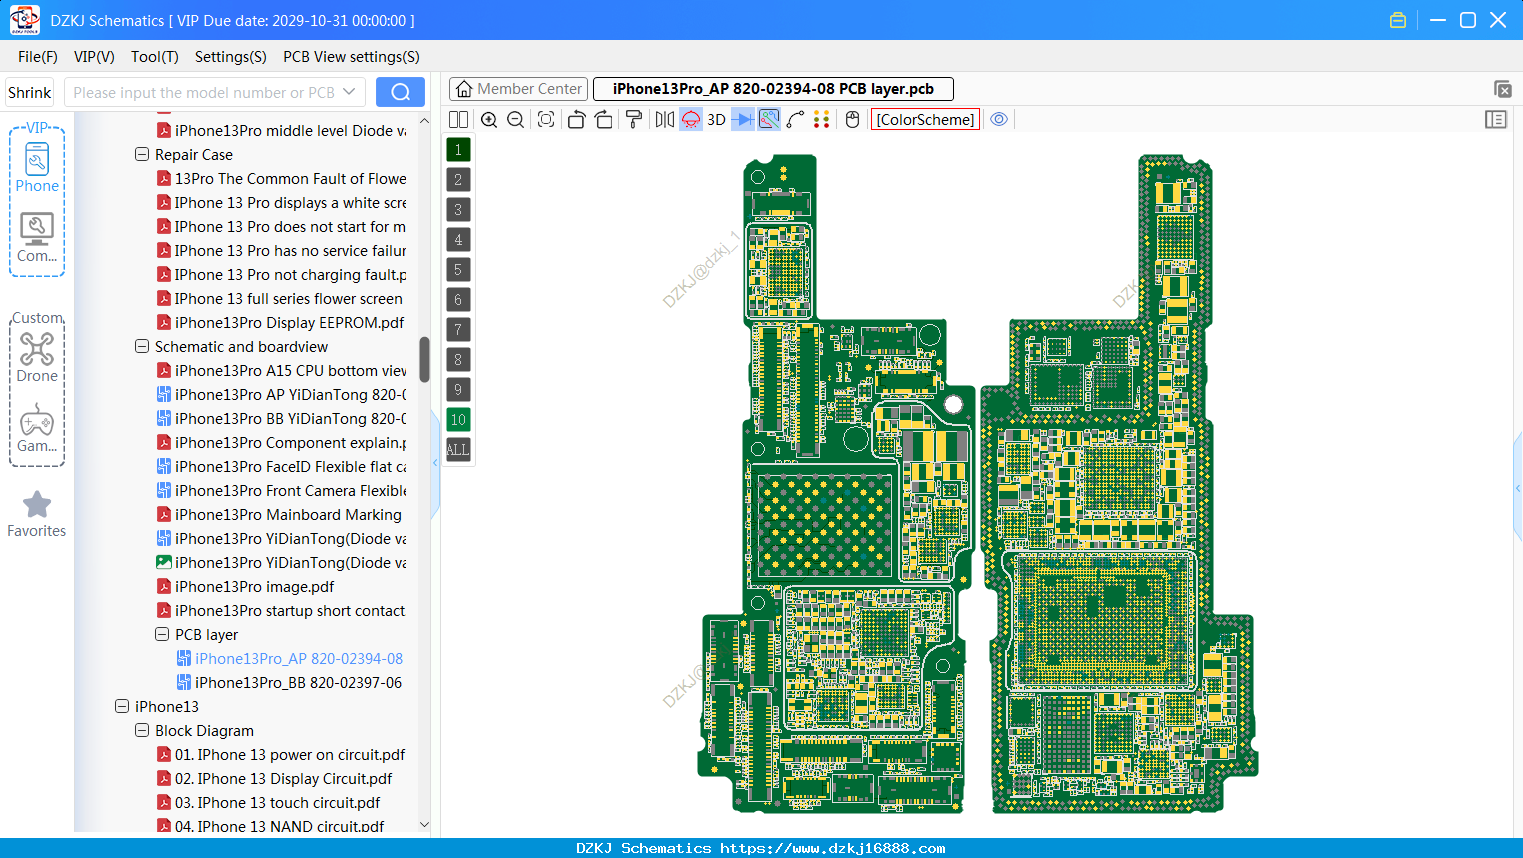Select PCB layer 2
1523x858 pixels.
458,180
